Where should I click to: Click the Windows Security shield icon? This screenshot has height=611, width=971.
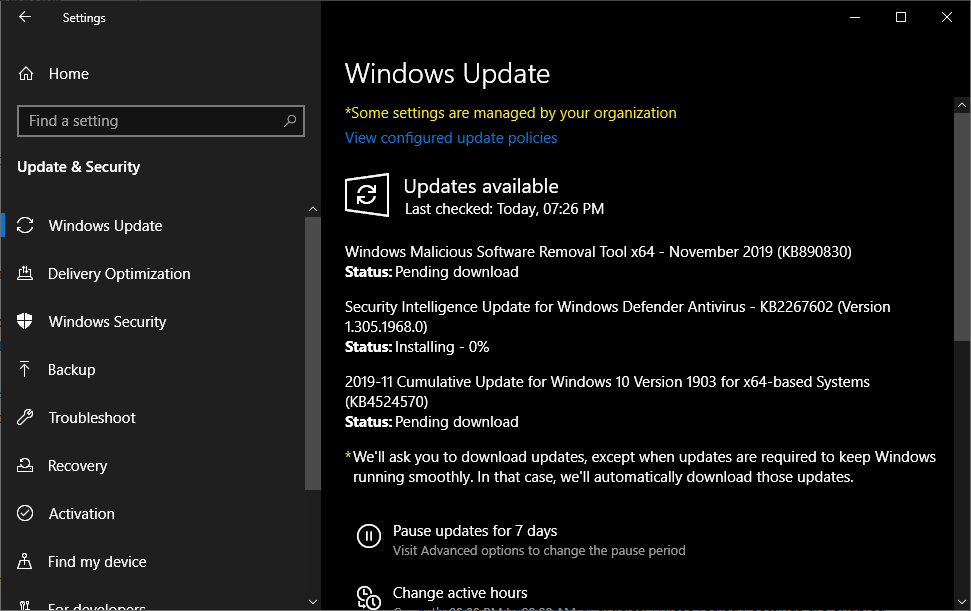(x=25, y=321)
